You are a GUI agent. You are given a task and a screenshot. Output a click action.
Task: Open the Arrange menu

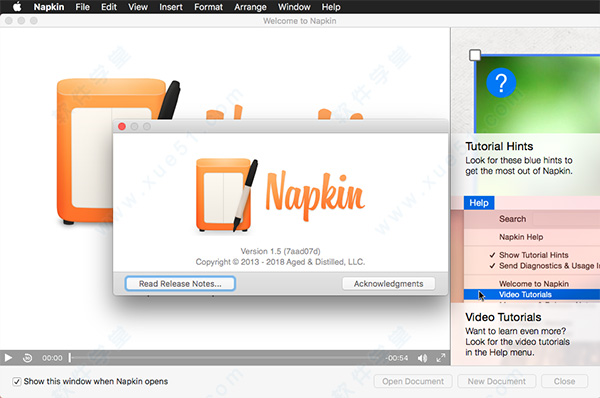coord(250,7)
